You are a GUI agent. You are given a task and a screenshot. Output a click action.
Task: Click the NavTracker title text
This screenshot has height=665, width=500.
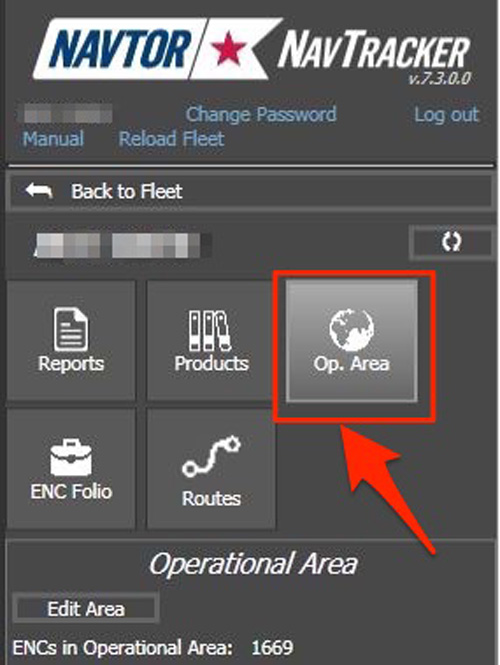[x=374, y=49]
